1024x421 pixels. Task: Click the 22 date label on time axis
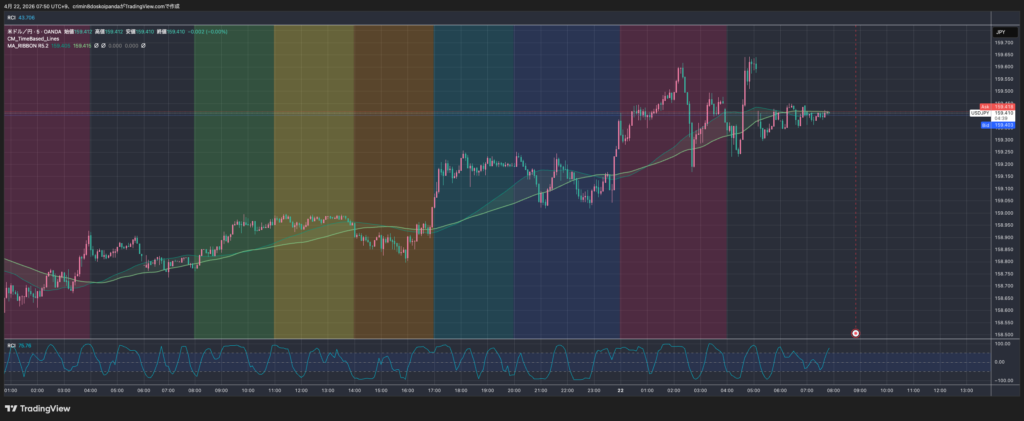coord(621,390)
